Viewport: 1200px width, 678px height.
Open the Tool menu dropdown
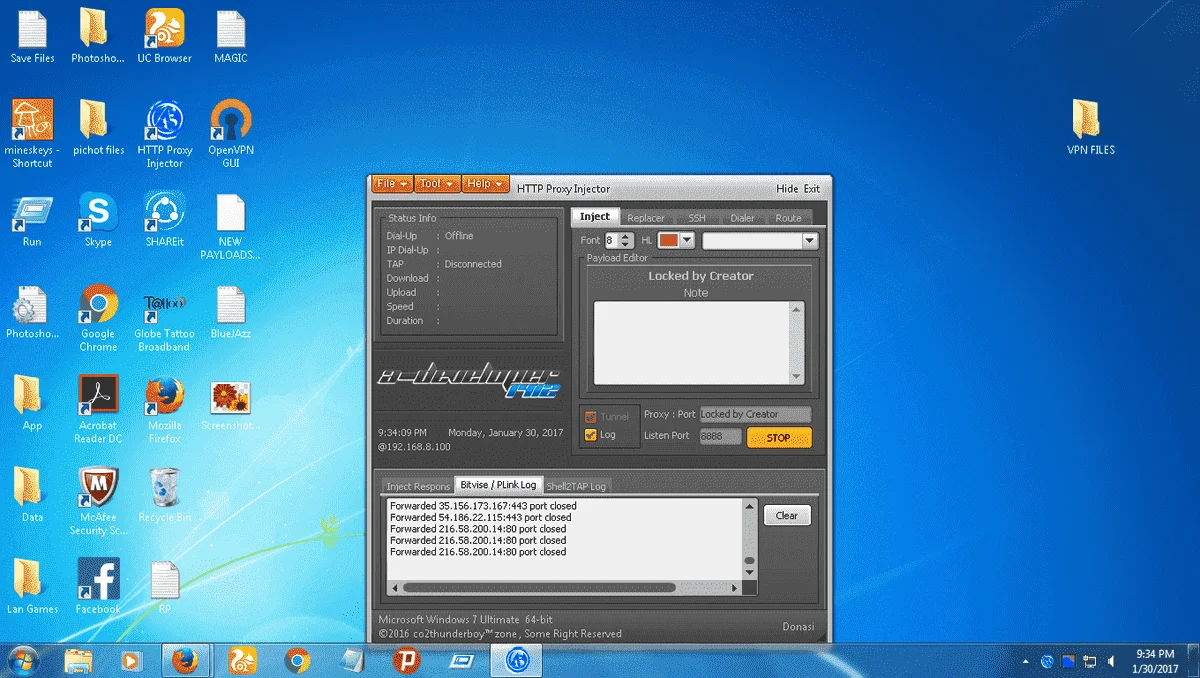437,184
